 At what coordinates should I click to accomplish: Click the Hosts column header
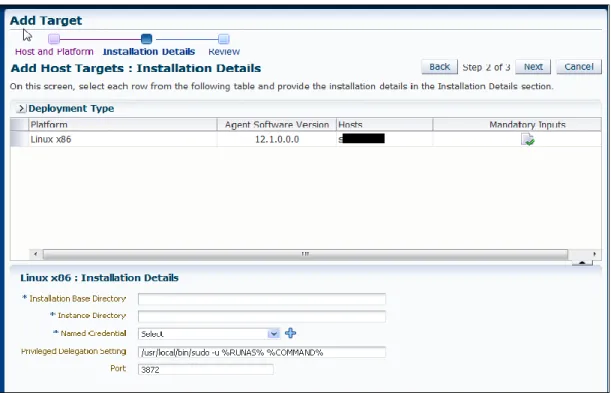pos(385,125)
